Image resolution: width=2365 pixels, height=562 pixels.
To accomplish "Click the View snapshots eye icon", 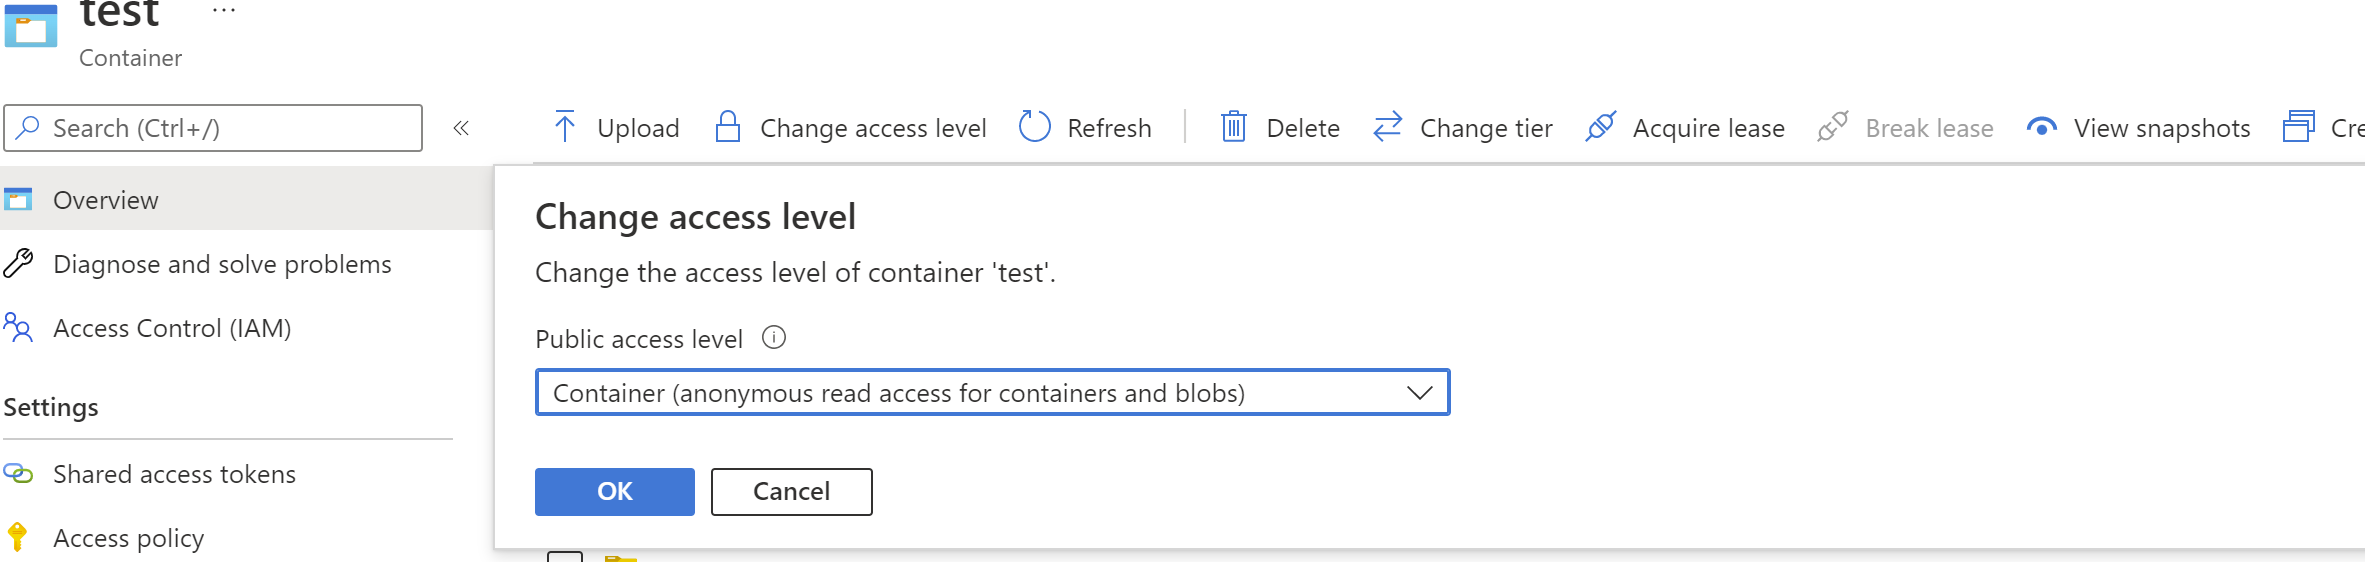I will [x=2041, y=127].
